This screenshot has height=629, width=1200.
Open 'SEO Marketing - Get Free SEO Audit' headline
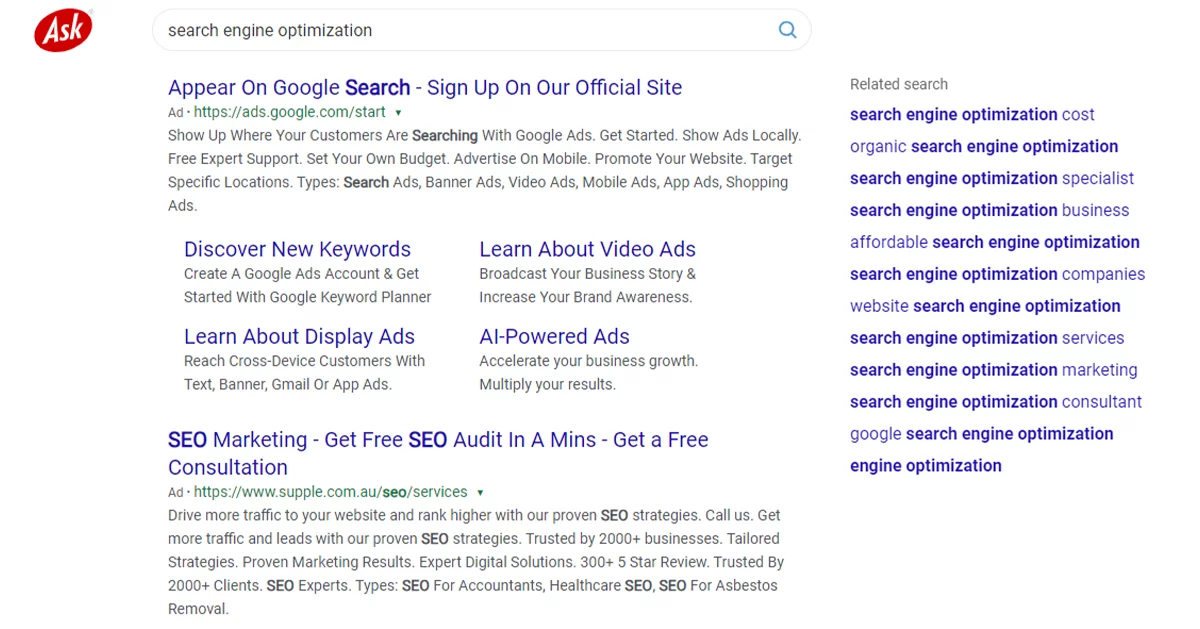[x=438, y=453]
